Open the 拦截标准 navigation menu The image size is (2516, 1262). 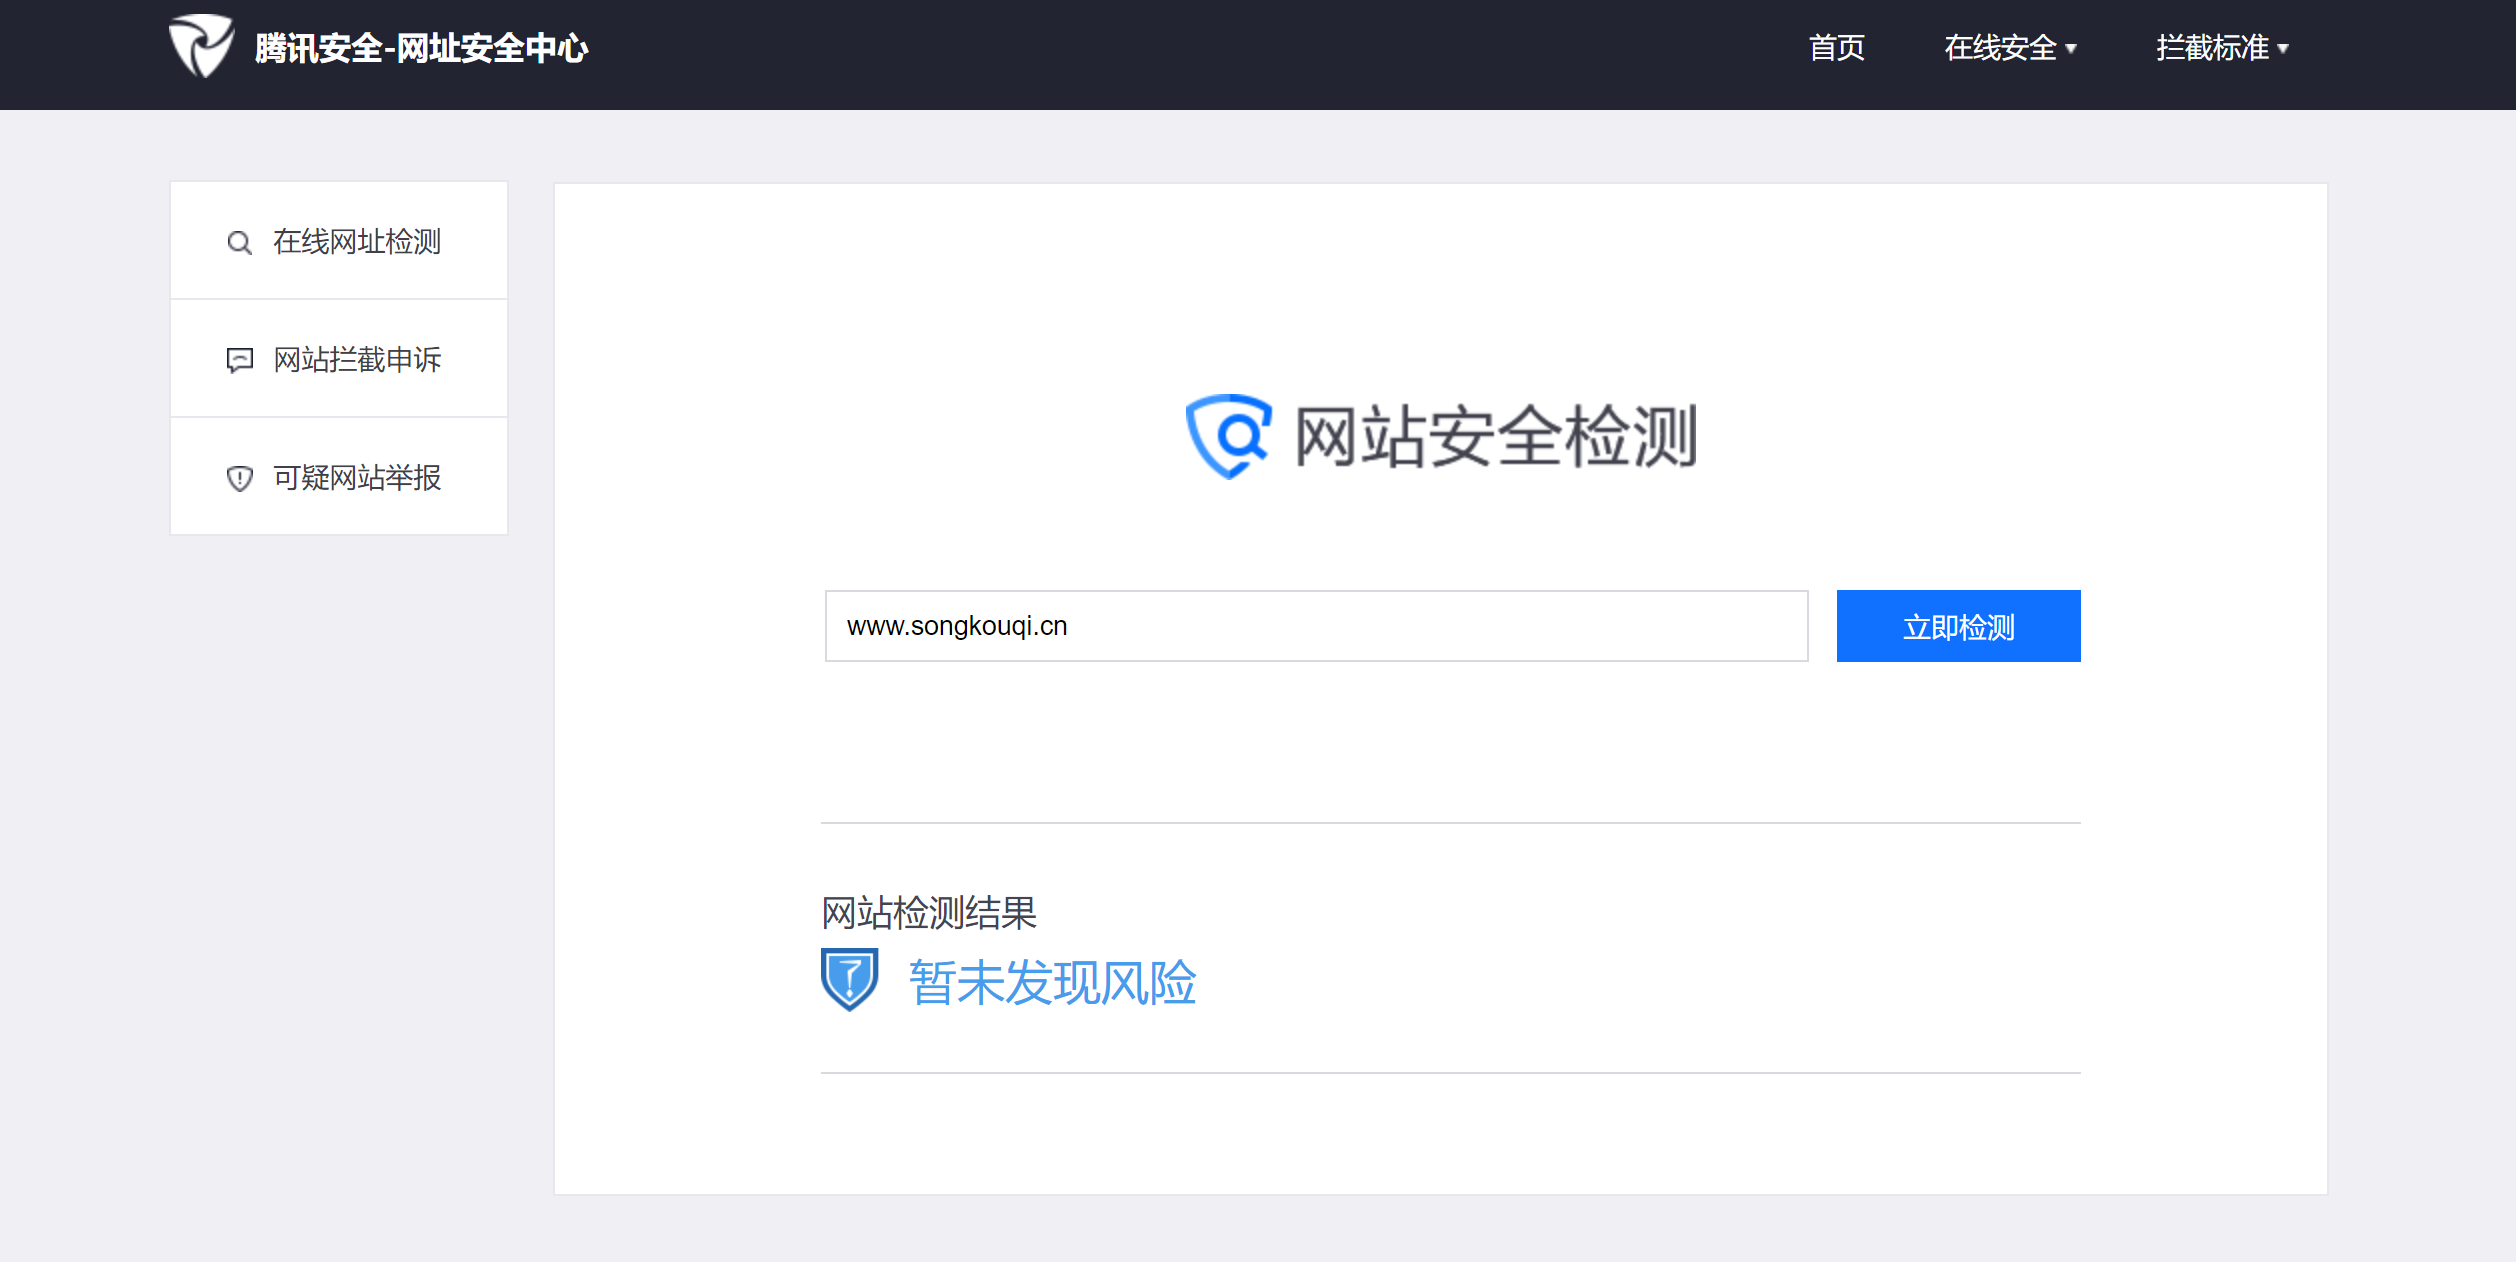[x=2212, y=48]
